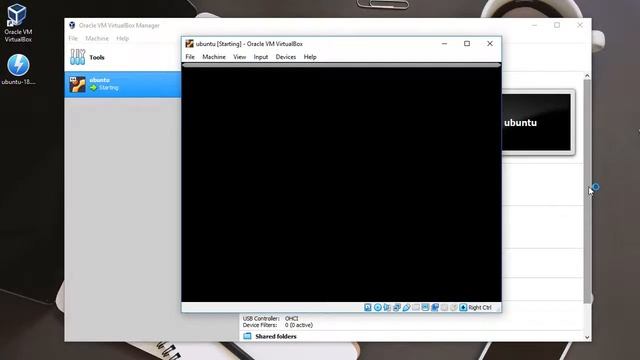This screenshot has height=360, width=640.
Task: Maximize the VirtualBox Manager window
Action: click(x=557, y=25)
